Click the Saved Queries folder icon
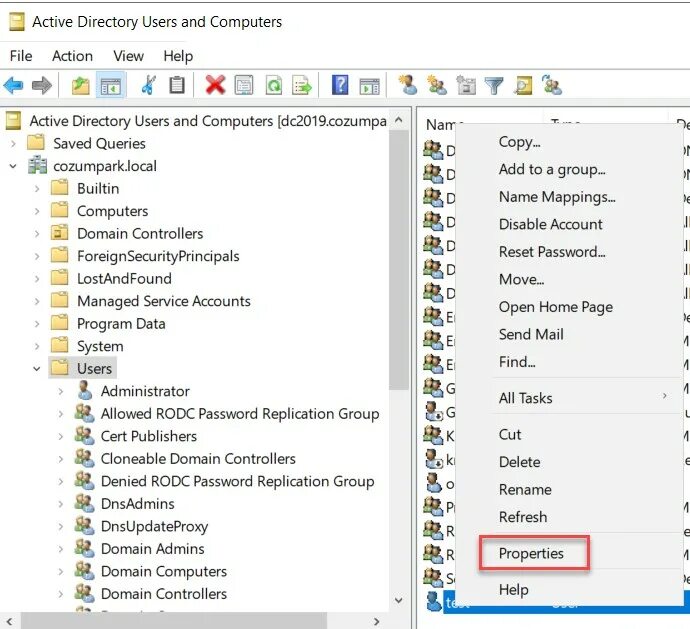Screen dimensions: 690x629 pos(36,143)
